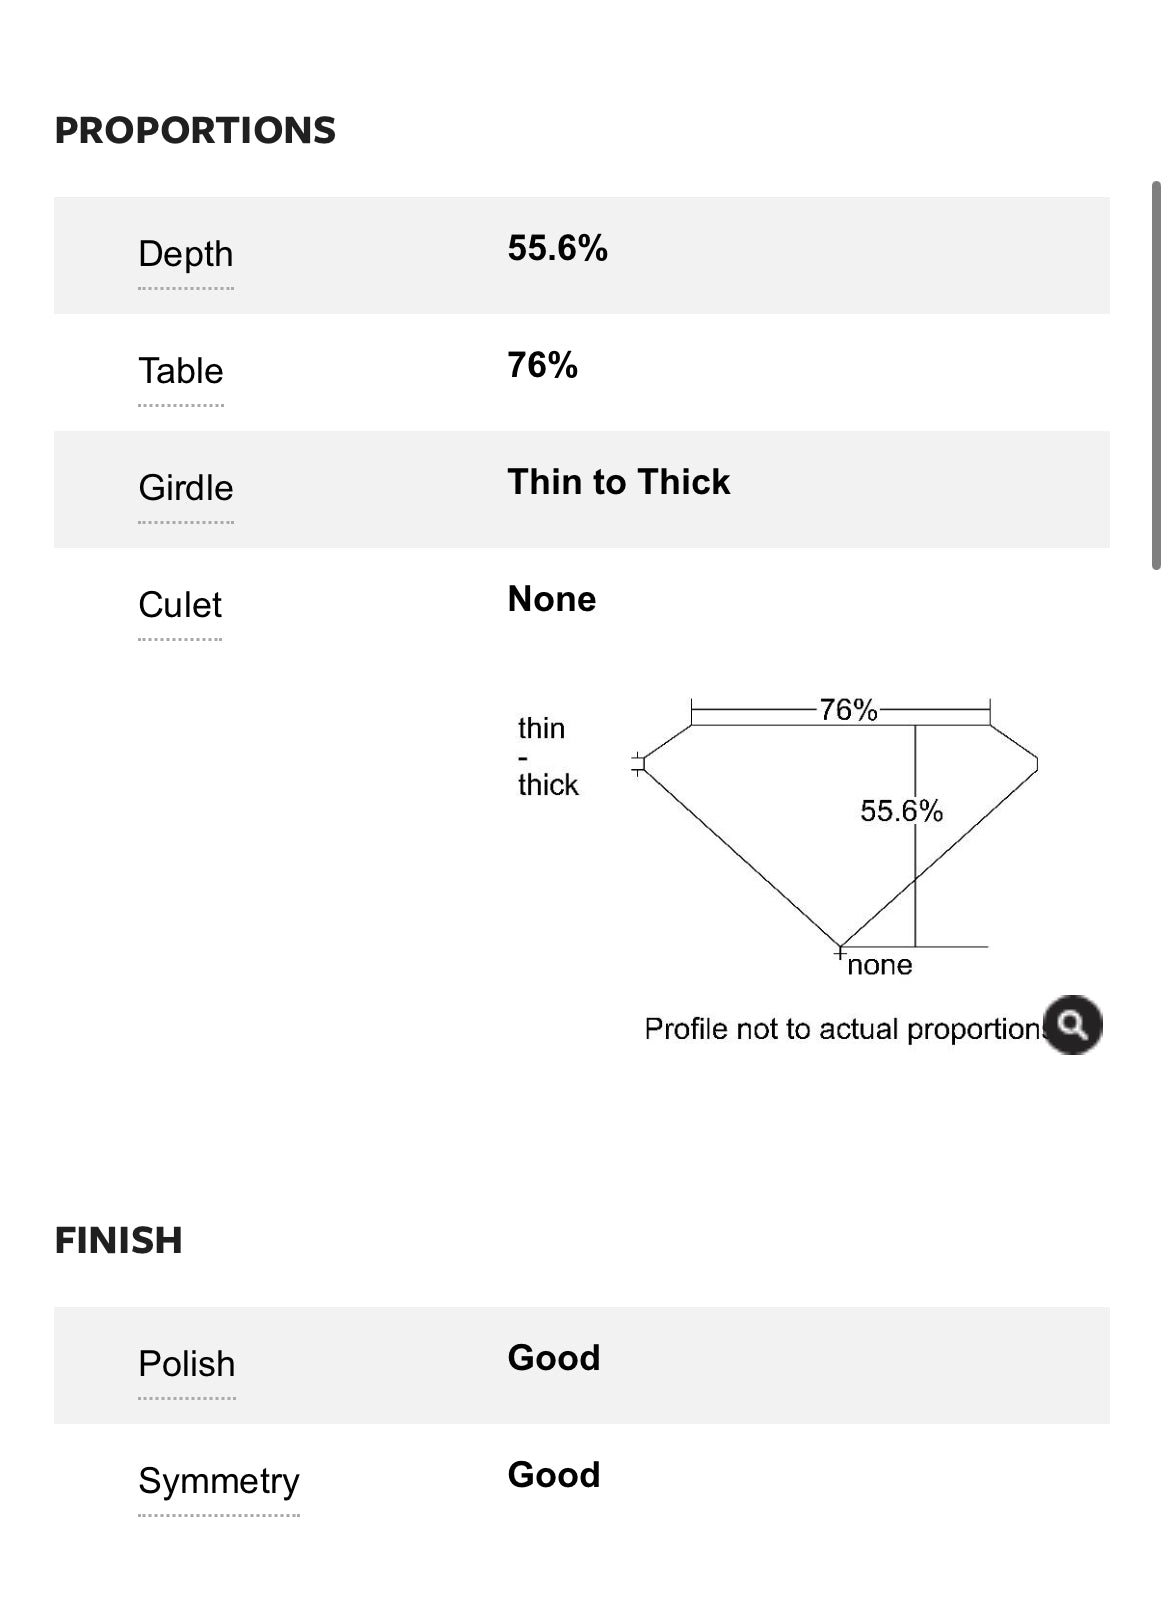Click the magnifier zoom icon on diagram
This screenshot has height=1616, width=1170.
[x=1072, y=1024]
